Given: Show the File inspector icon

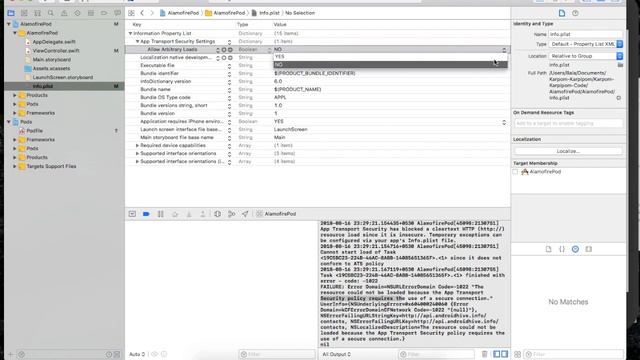Looking at the screenshot, I should (x=562, y=13).
